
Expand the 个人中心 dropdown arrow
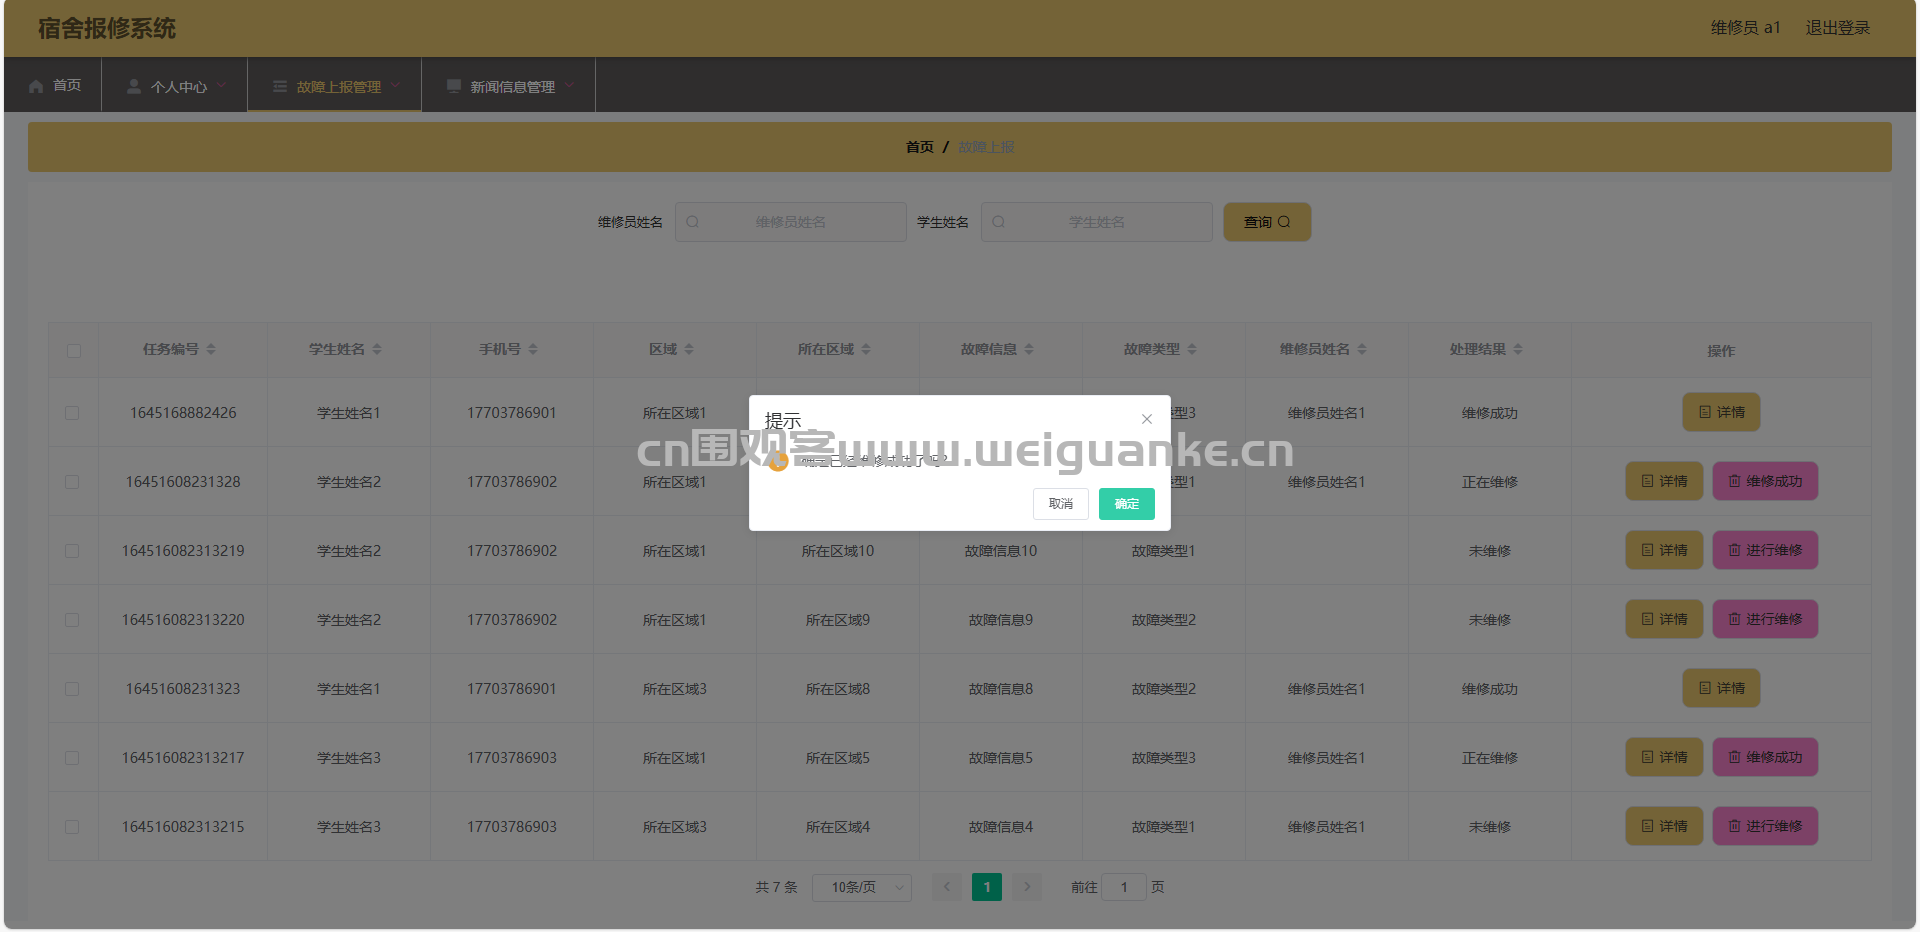tap(221, 86)
